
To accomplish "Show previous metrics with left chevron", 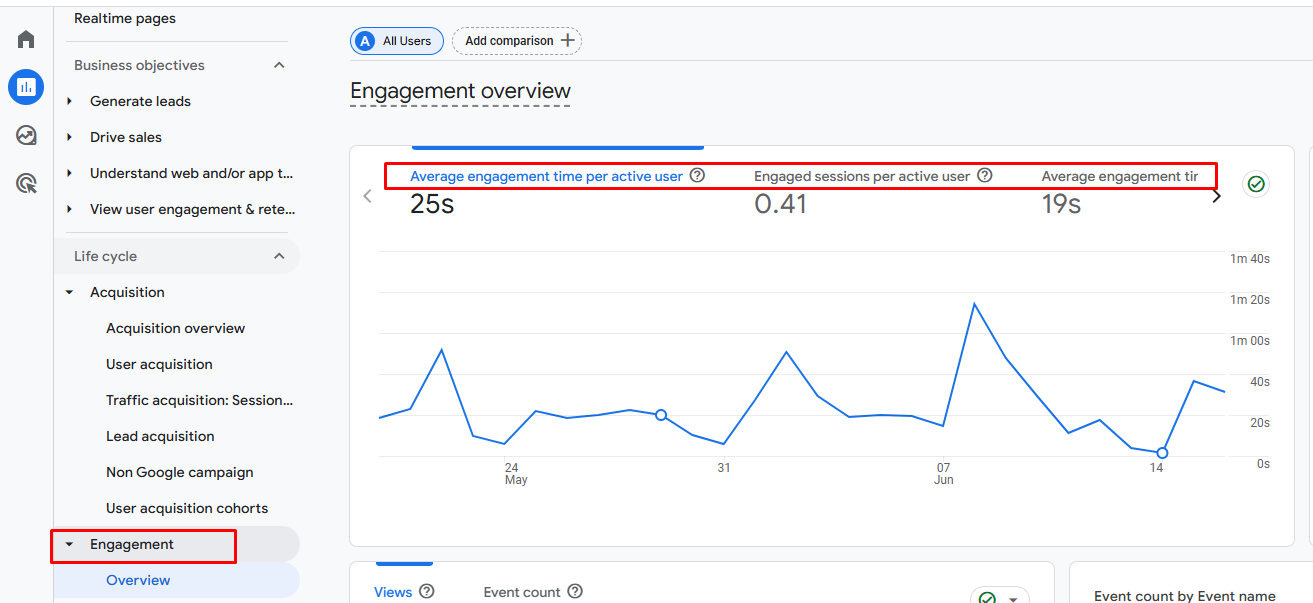I will [x=367, y=196].
